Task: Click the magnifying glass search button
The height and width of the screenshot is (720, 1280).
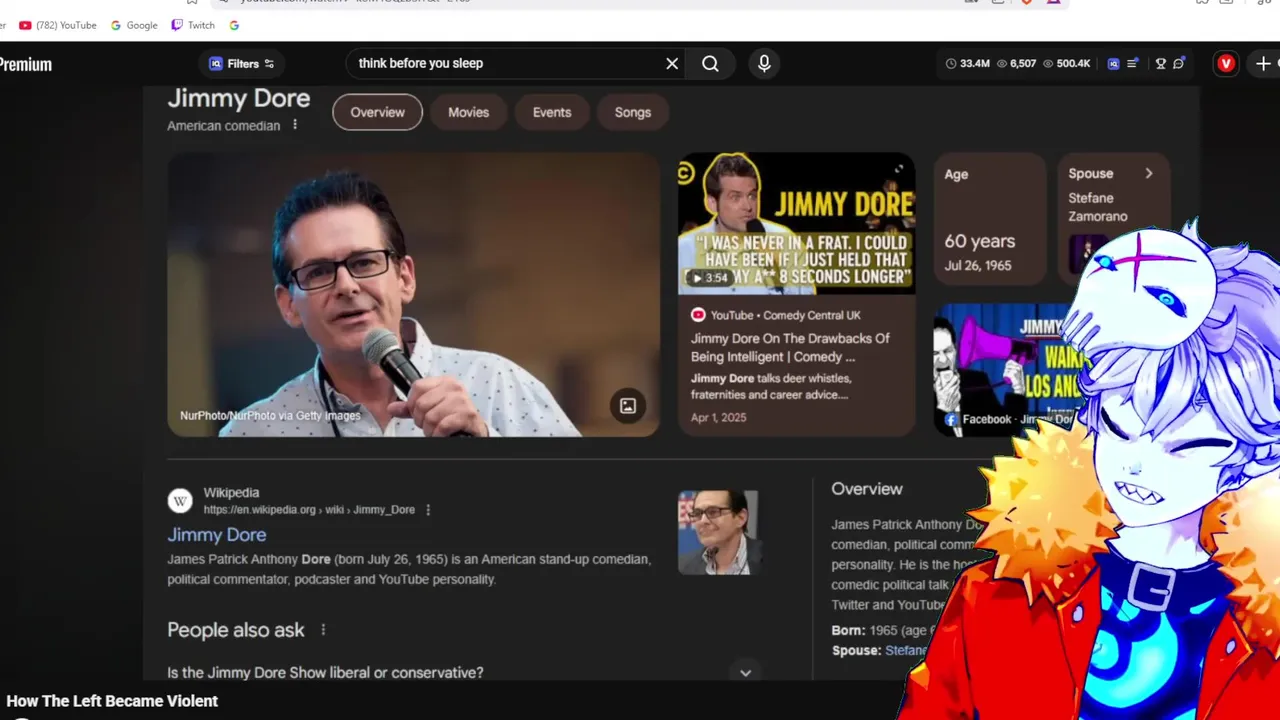Action: click(x=710, y=63)
